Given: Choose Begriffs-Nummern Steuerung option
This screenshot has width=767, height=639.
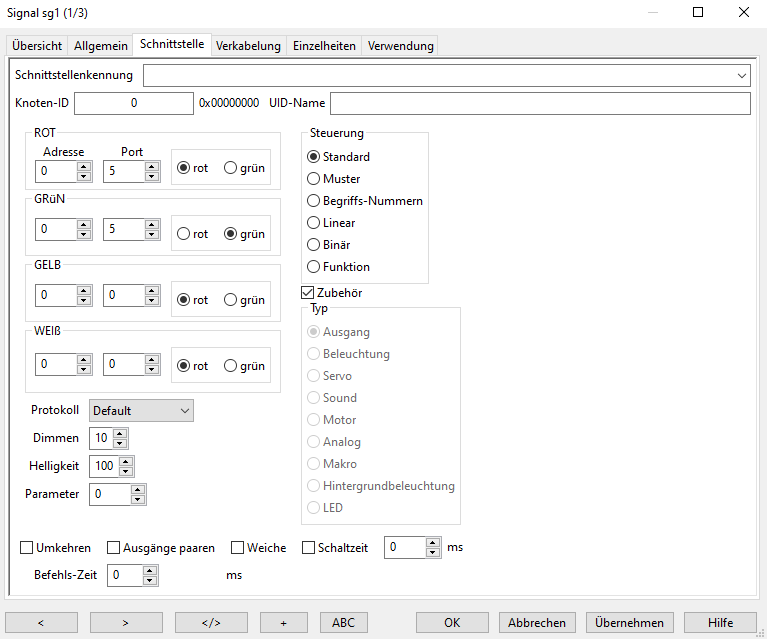Looking at the screenshot, I should click(365, 201).
